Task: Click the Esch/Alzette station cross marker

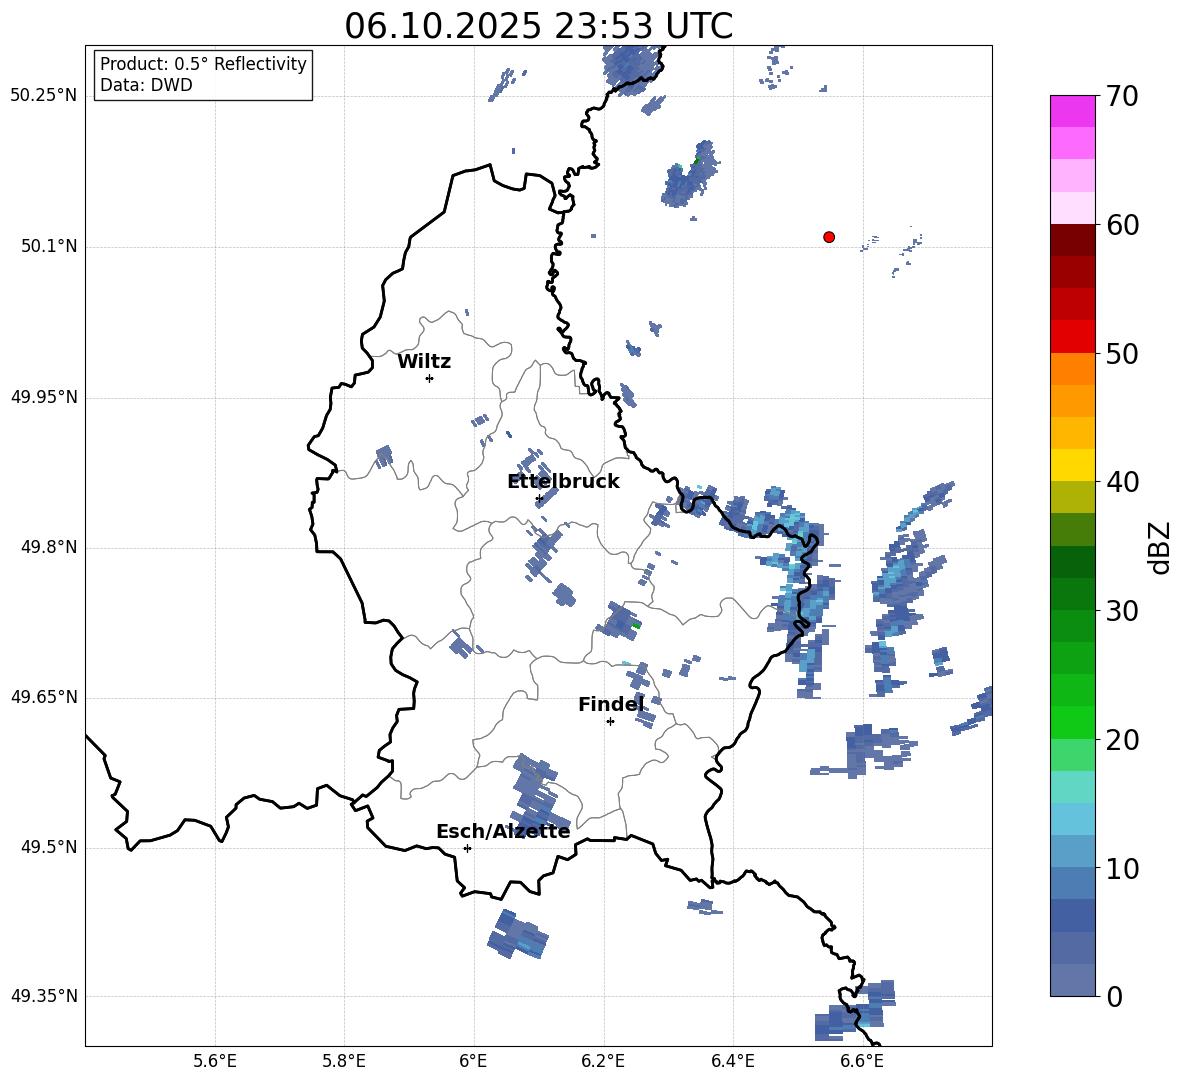Action: pyautogui.click(x=467, y=848)
